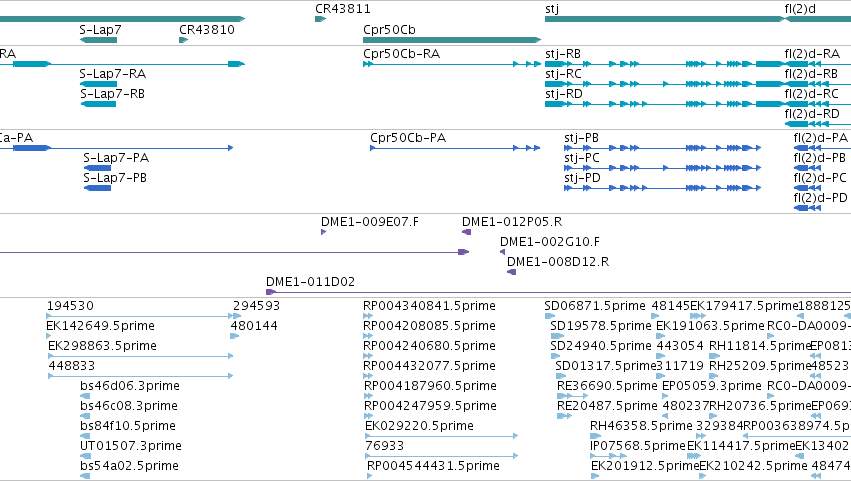This screenshot has width=851, height=481.
Task: Click the fl(2)d-PD label
Action: [820, 198]
